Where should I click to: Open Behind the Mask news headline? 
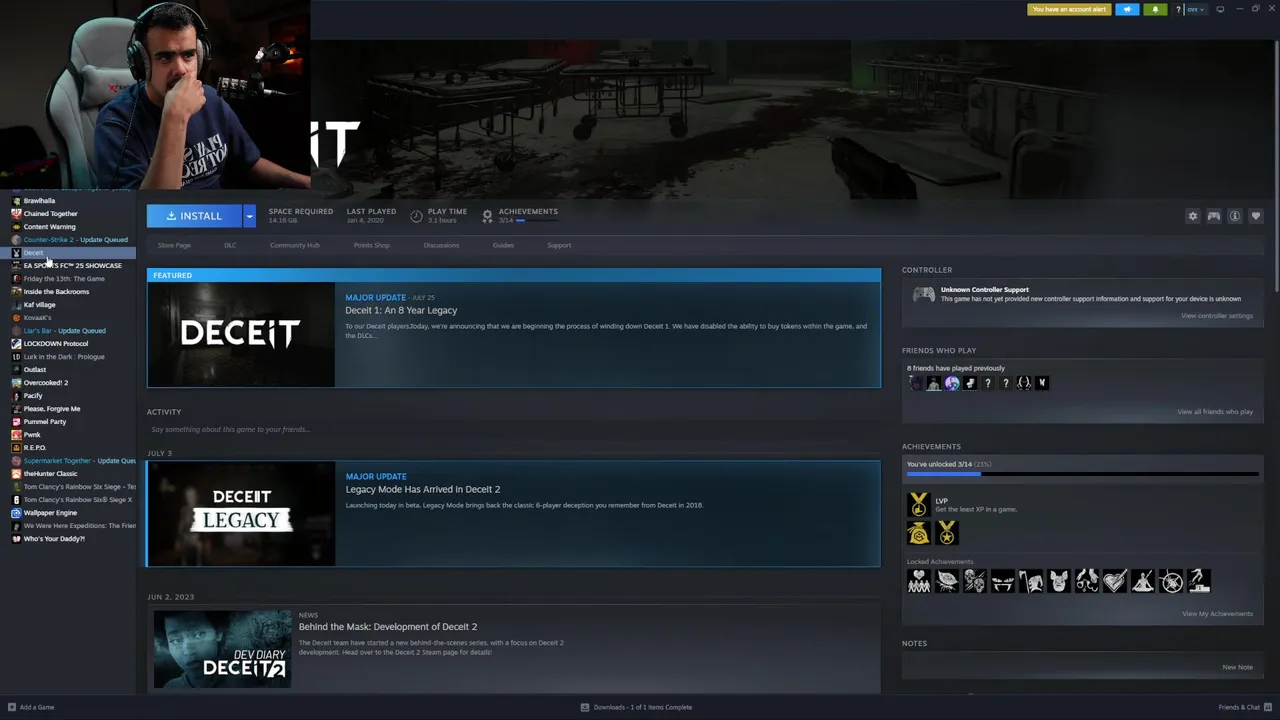coord(388,627)
